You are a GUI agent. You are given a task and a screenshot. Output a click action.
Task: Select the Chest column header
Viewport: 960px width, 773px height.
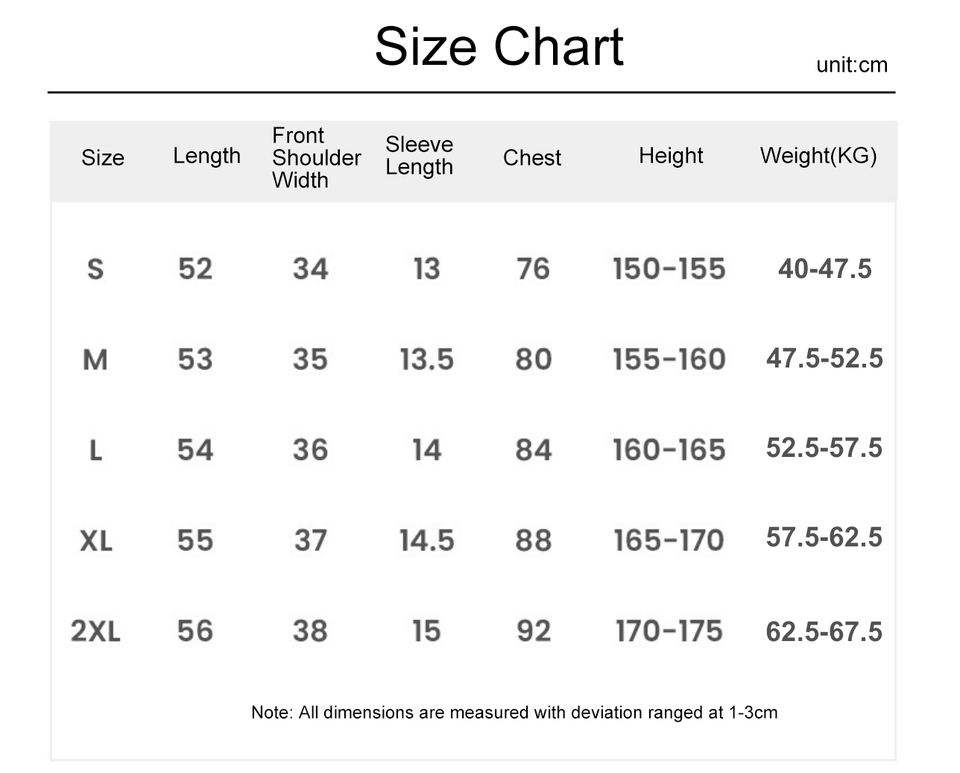point(532,158)
